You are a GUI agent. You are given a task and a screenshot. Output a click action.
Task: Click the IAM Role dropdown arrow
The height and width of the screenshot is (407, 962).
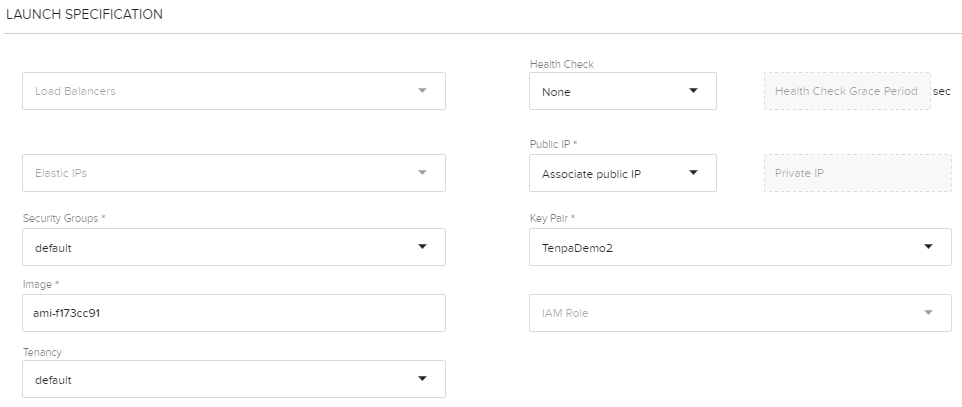(x=928, y=313)
